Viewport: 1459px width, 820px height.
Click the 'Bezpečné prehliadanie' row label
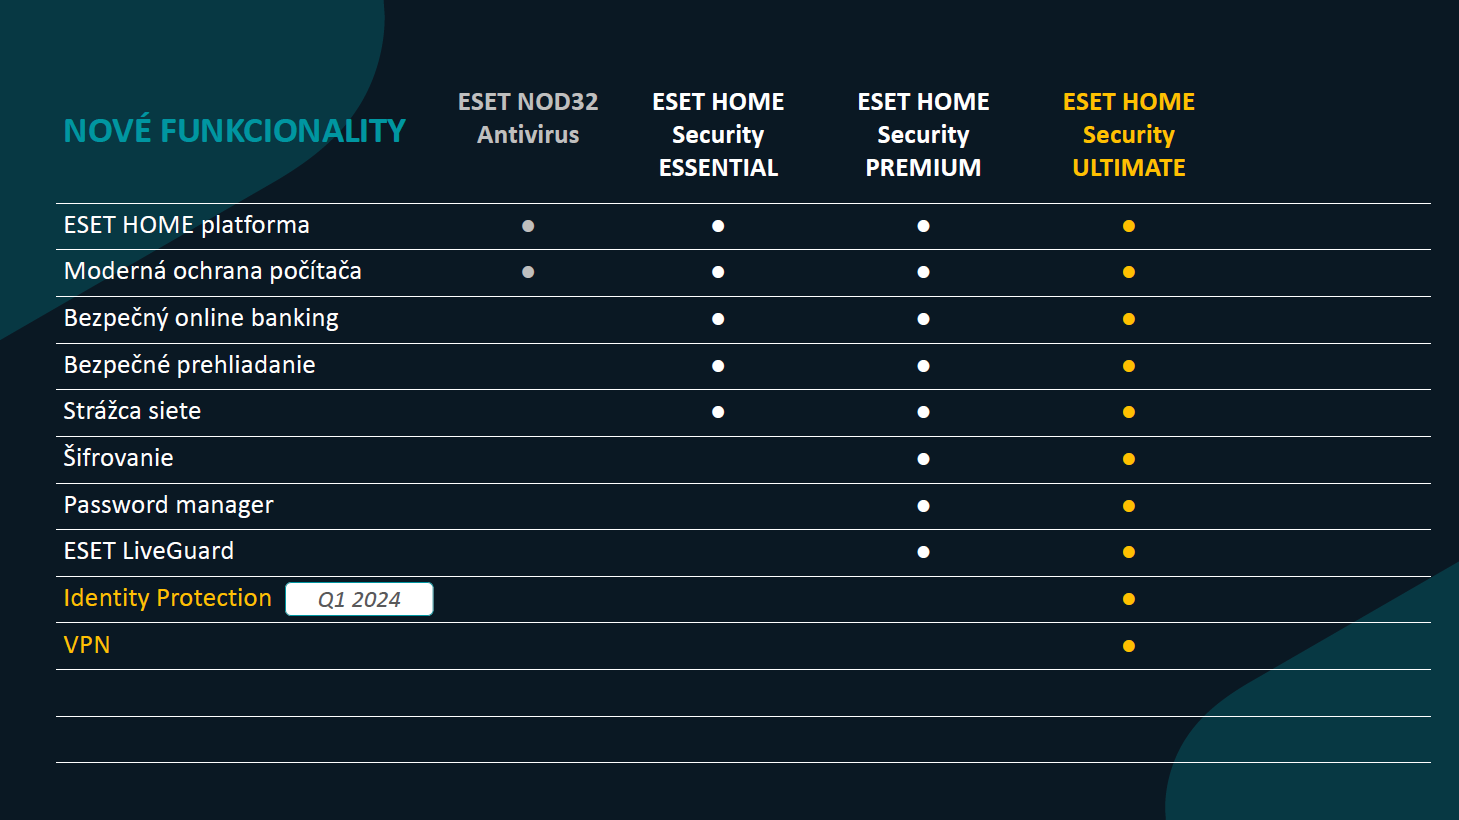(190, 365)
